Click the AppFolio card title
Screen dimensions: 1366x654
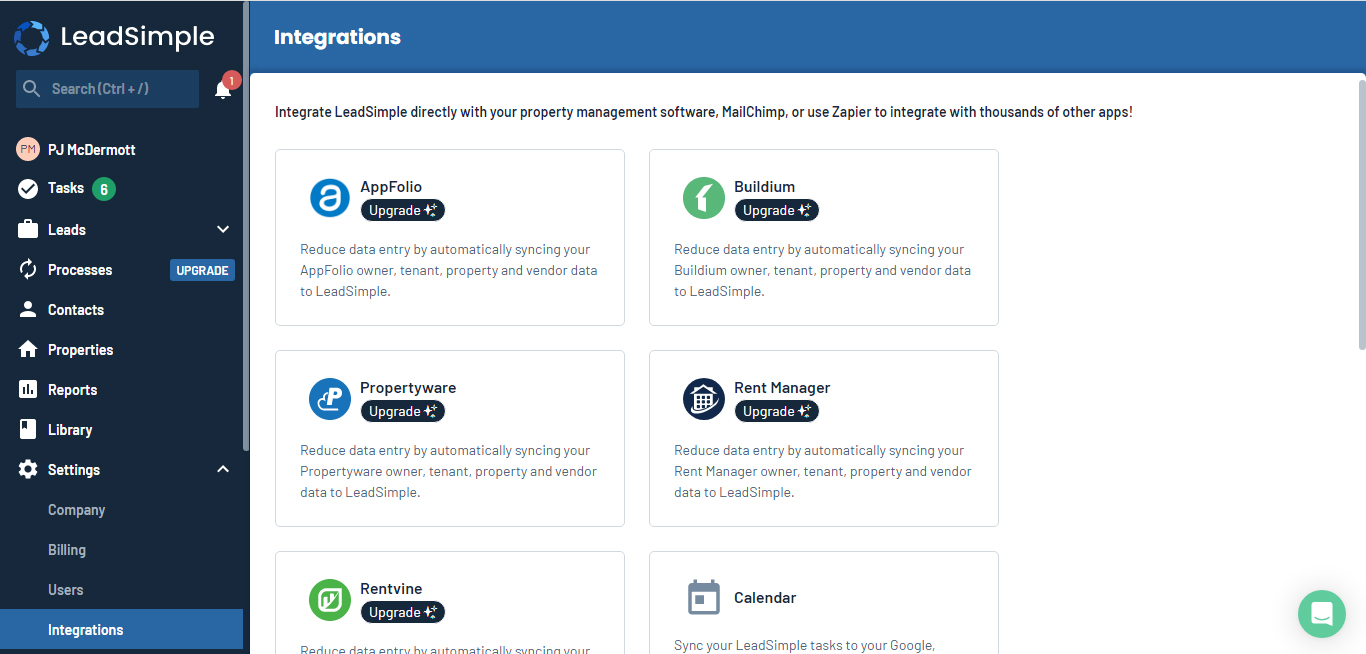tap(391, 187)
